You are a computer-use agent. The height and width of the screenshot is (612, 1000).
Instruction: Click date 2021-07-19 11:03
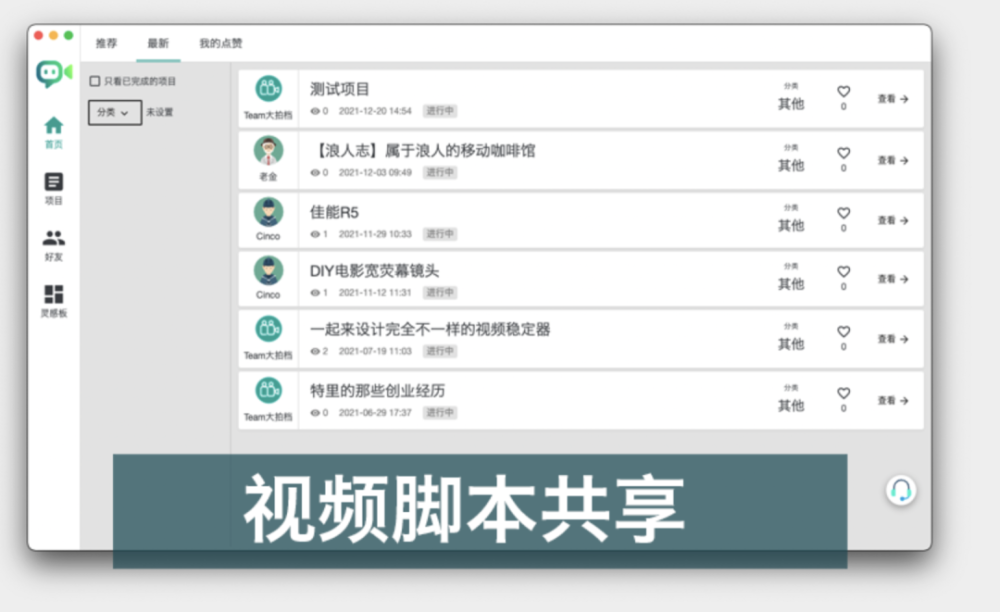(375, 351)
